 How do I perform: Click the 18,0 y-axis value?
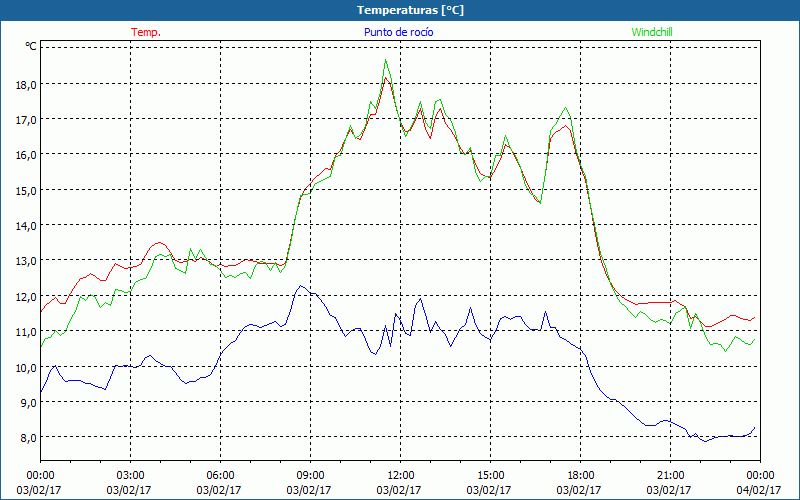click(x=26, y=85)
